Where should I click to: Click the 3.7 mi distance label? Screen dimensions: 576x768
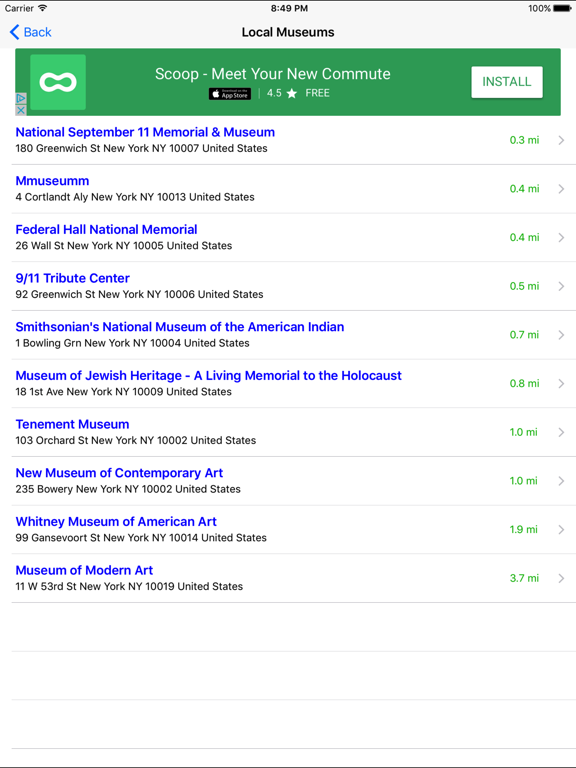[524, 578]
